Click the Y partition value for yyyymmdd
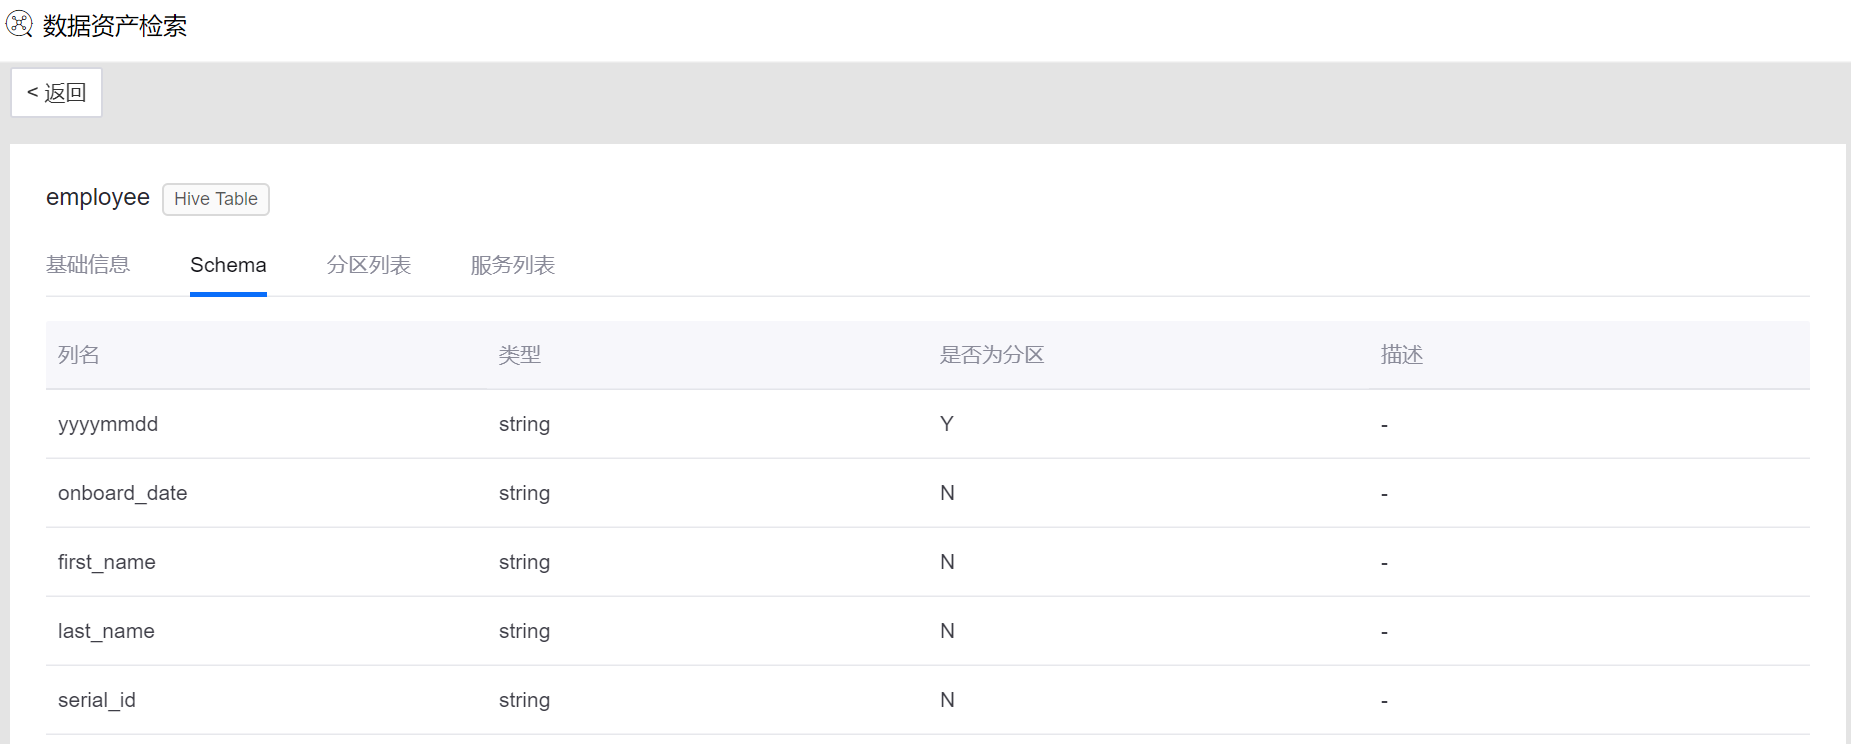The height and width of the screenshot is (744, 1851). (946, 424)
